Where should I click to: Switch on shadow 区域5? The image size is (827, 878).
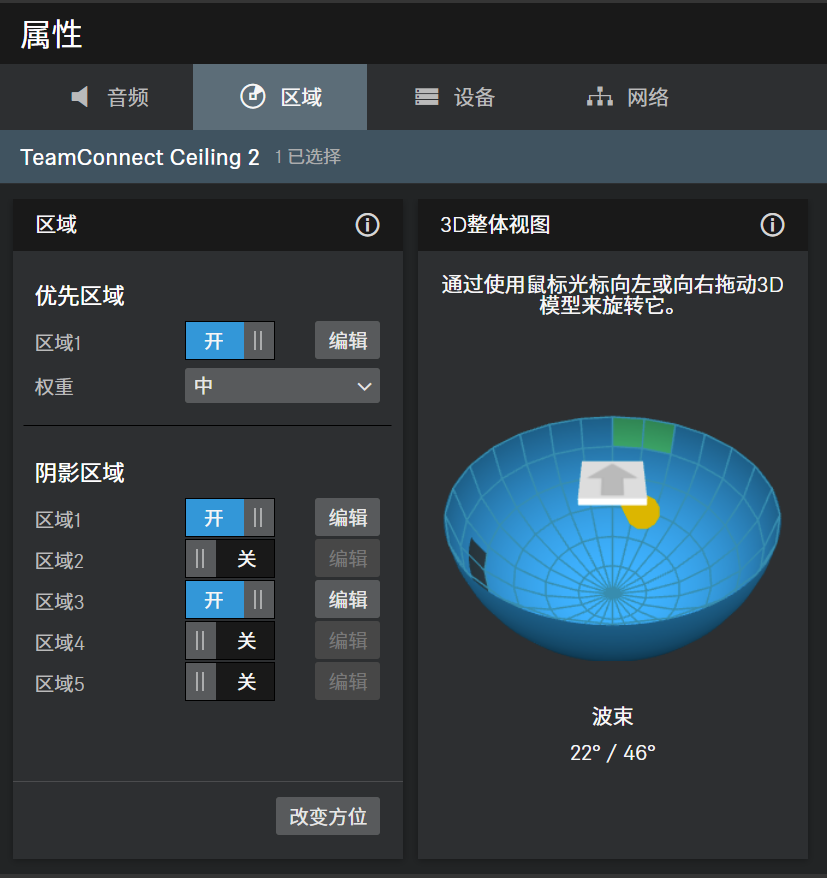click(x=230, y=682)
